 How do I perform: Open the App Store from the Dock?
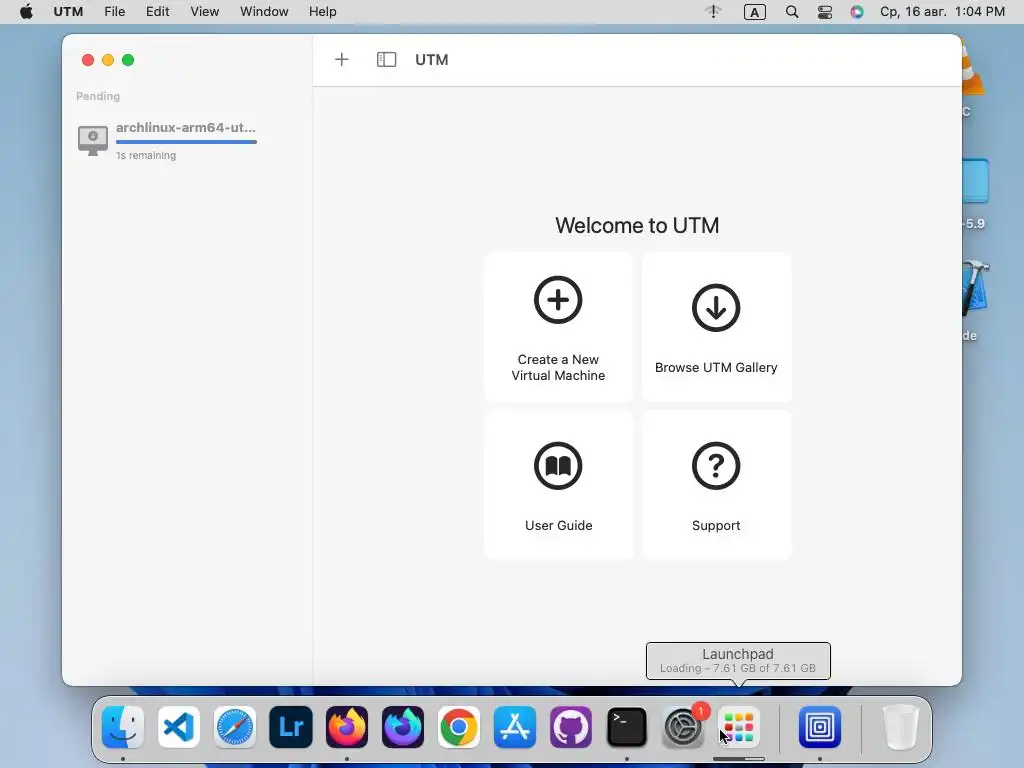515,727
